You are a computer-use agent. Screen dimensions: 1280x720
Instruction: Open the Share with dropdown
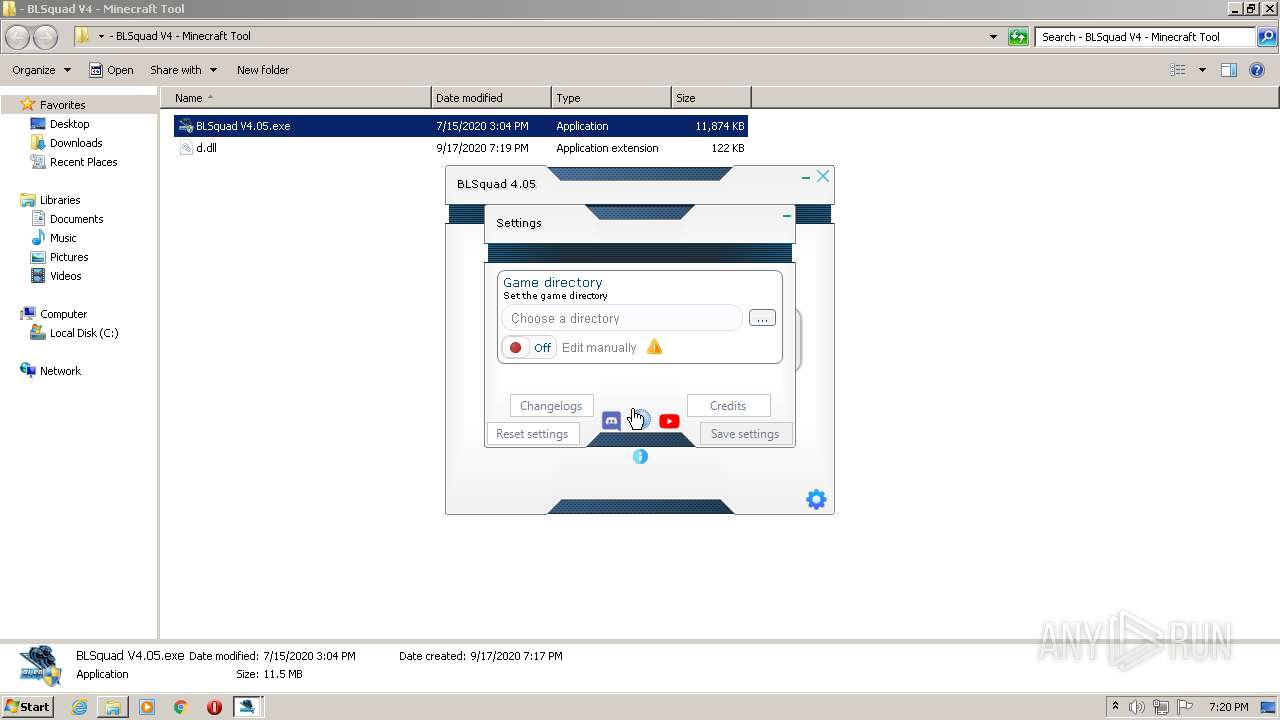pos(183,70)
